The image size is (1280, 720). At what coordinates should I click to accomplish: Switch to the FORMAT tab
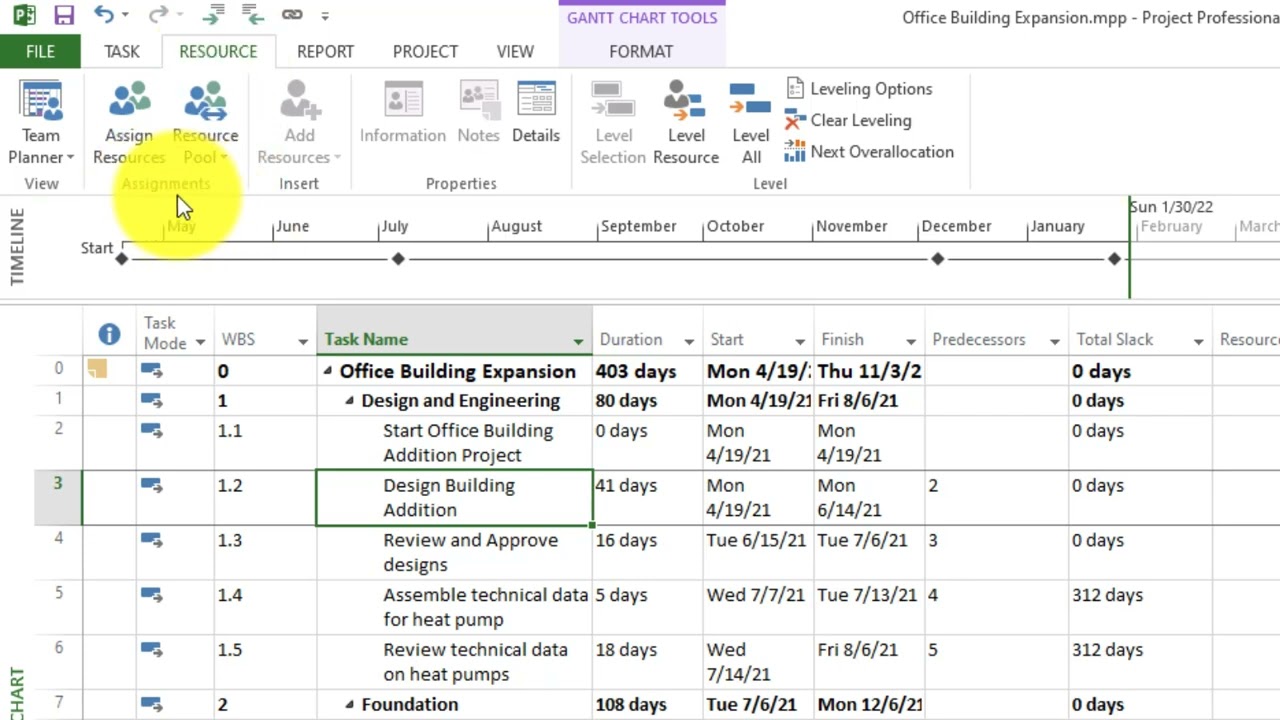coord(641,51)
